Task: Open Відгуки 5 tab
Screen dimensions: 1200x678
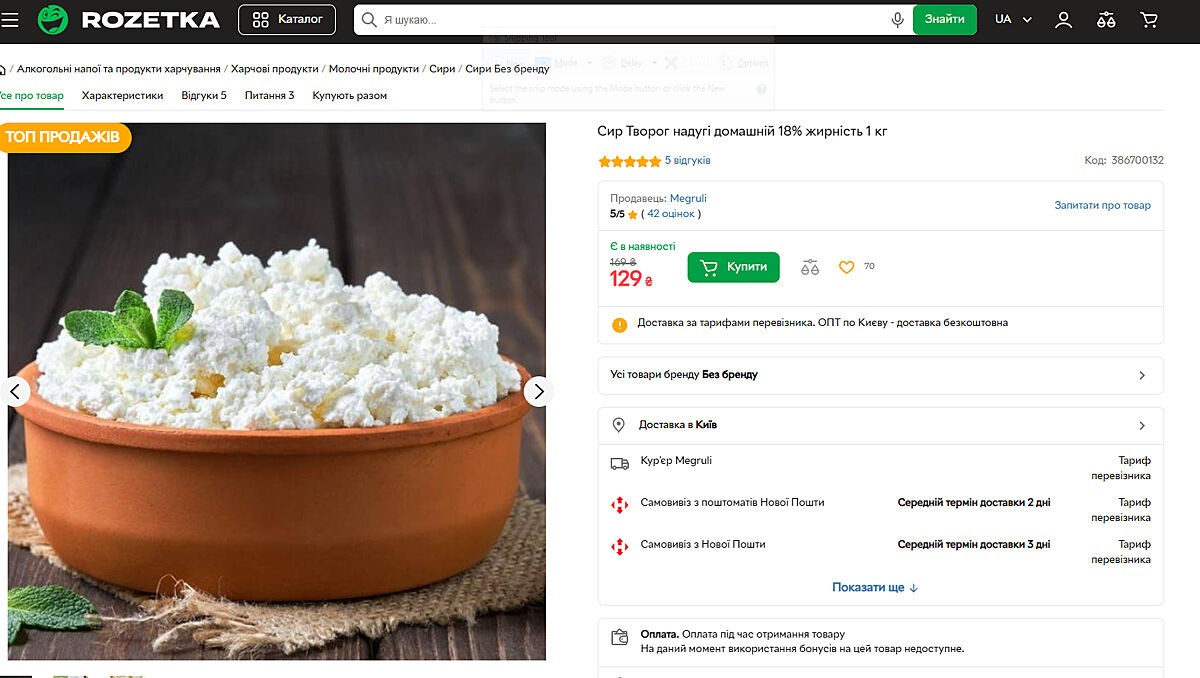Action: [203, 96]
